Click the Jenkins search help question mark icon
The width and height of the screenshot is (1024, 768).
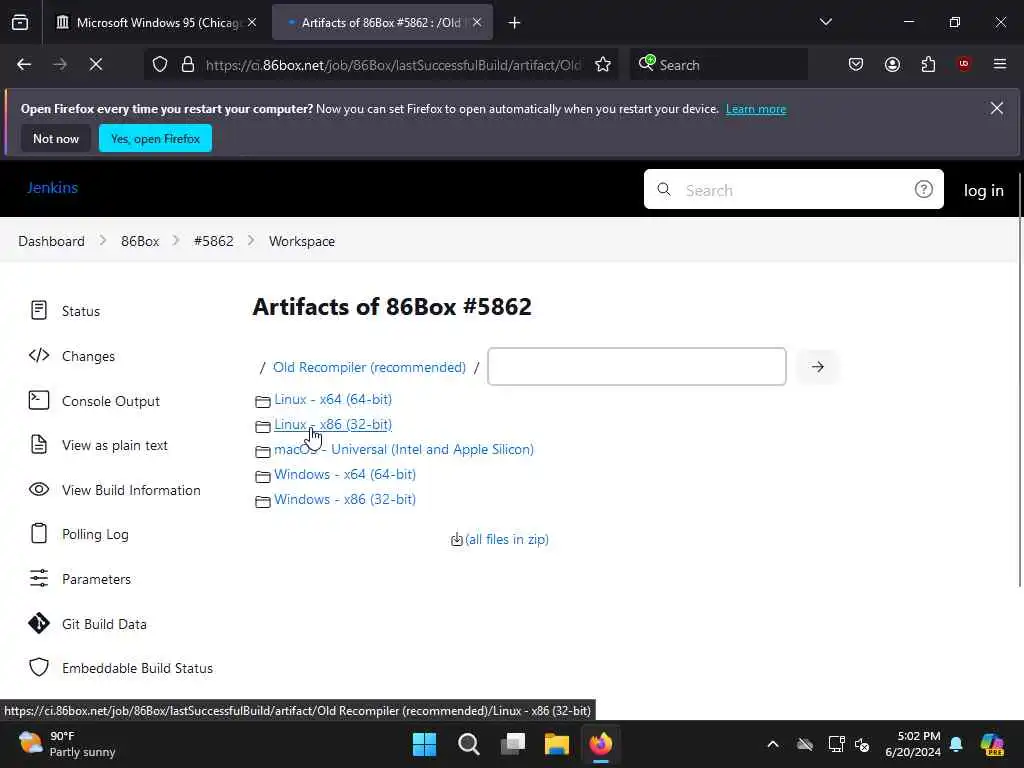coord(923,189)
